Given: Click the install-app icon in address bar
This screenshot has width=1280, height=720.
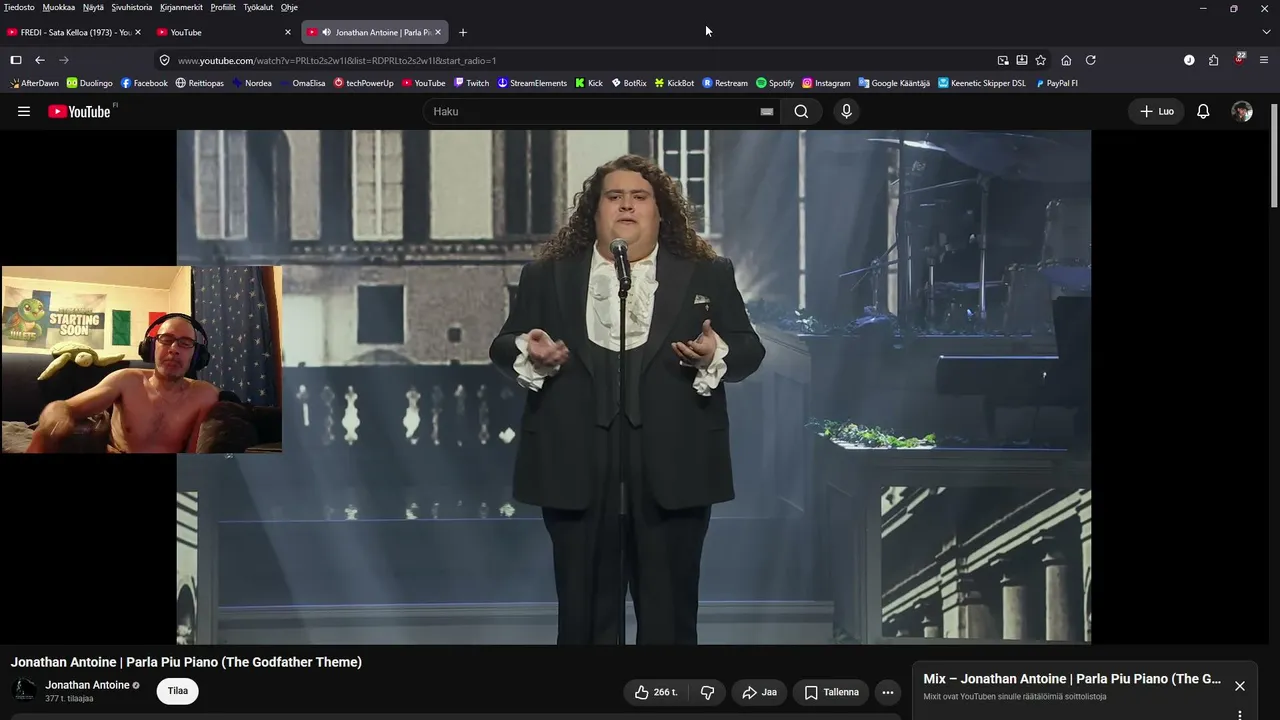Looking at the screenshot, I should tap(1022, 60).
